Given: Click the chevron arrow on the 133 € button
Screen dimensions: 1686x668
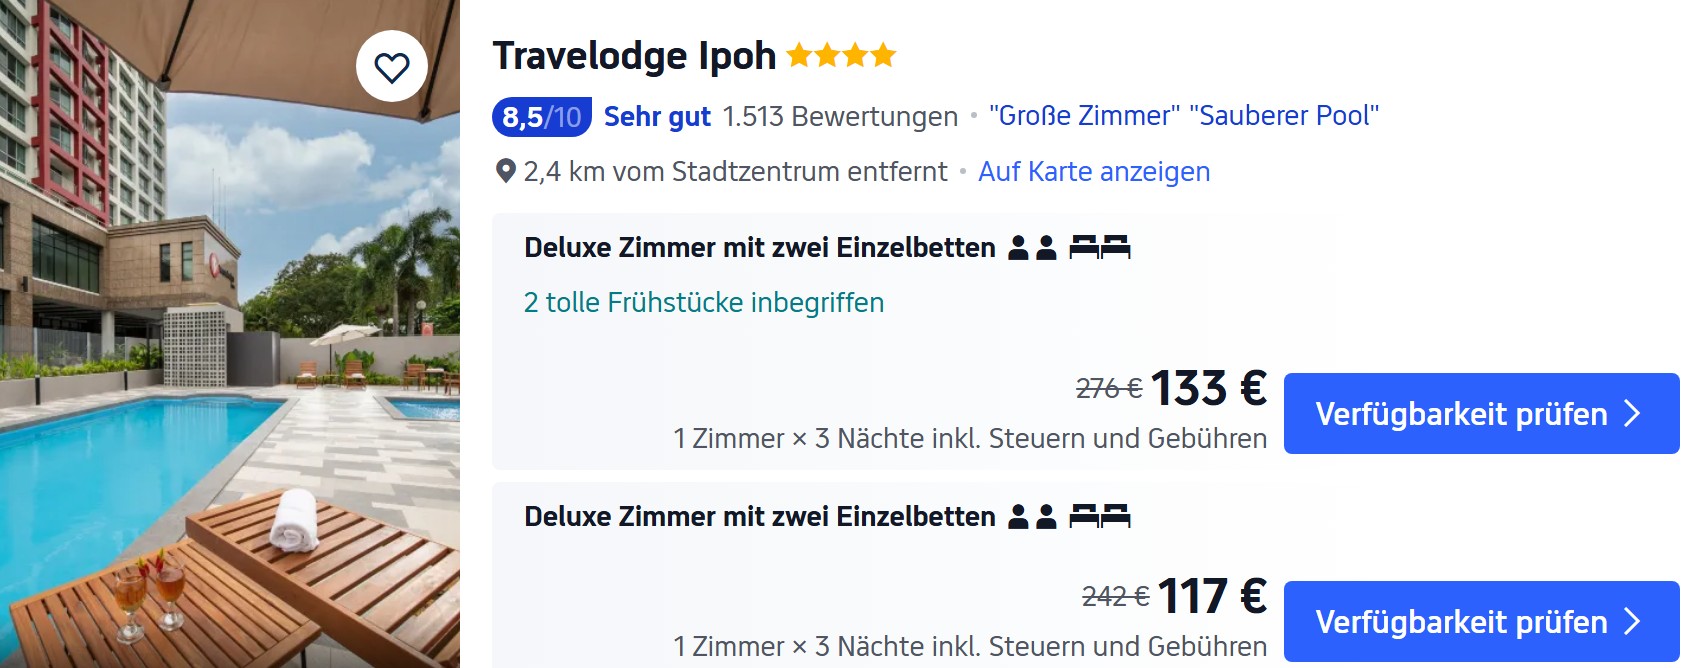Looking at the screenshot, I should 1632,414.
